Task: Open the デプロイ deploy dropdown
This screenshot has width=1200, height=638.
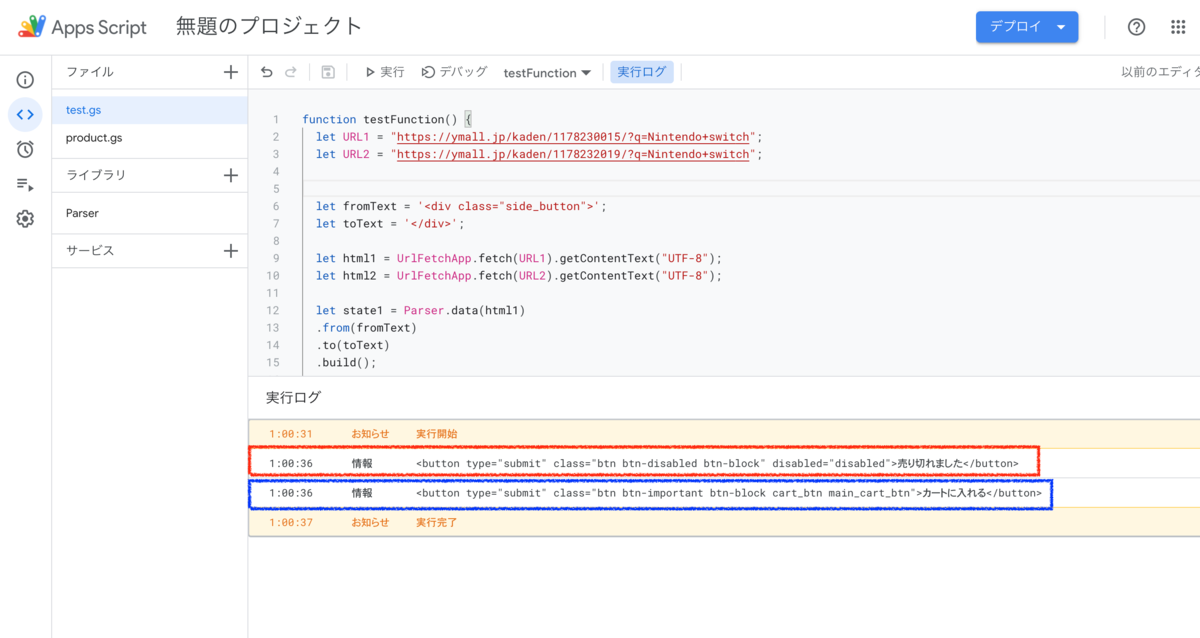Action: (x=1027, y=27)
